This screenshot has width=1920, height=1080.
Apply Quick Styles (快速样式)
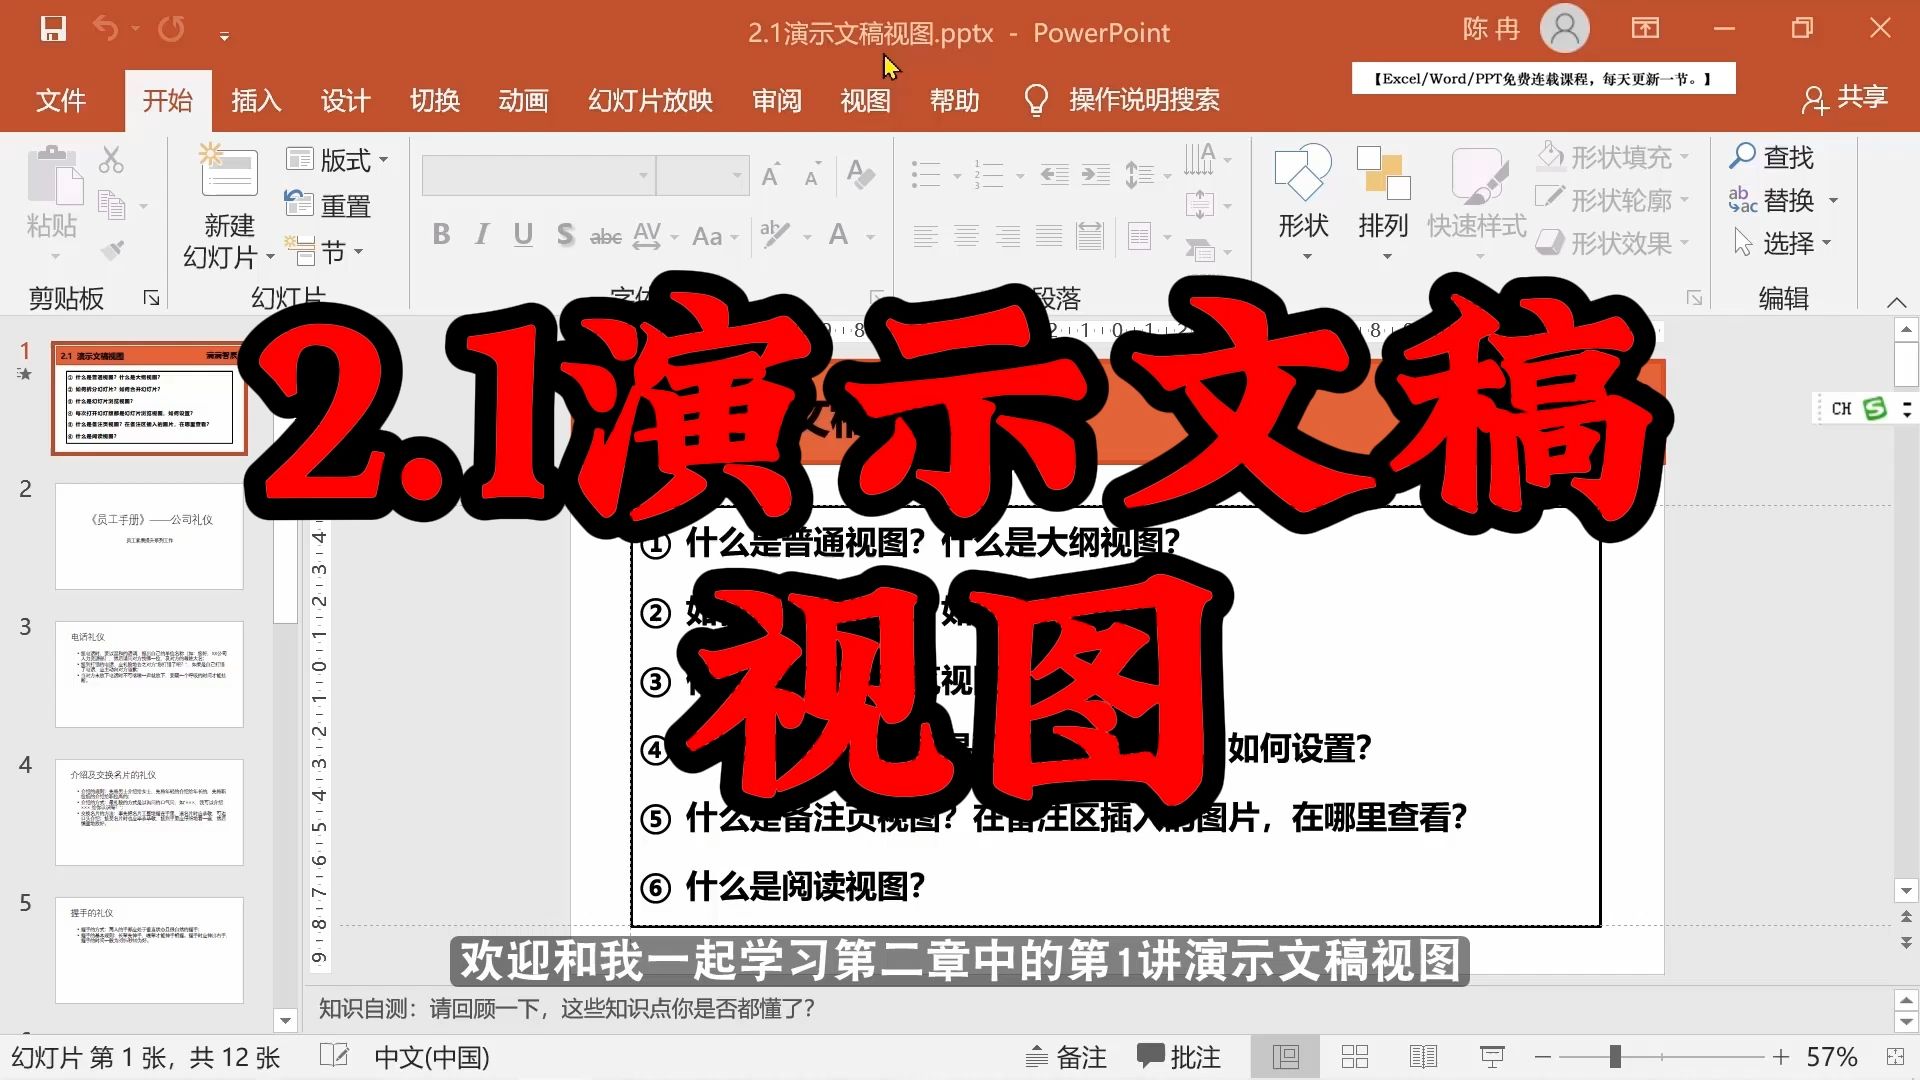(x=1477, y=193)
